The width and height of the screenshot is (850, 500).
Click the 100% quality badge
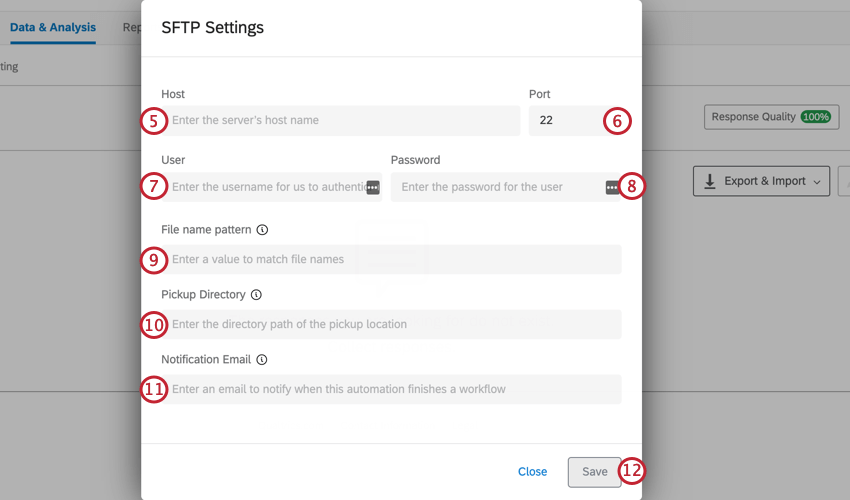coord(815,117)
